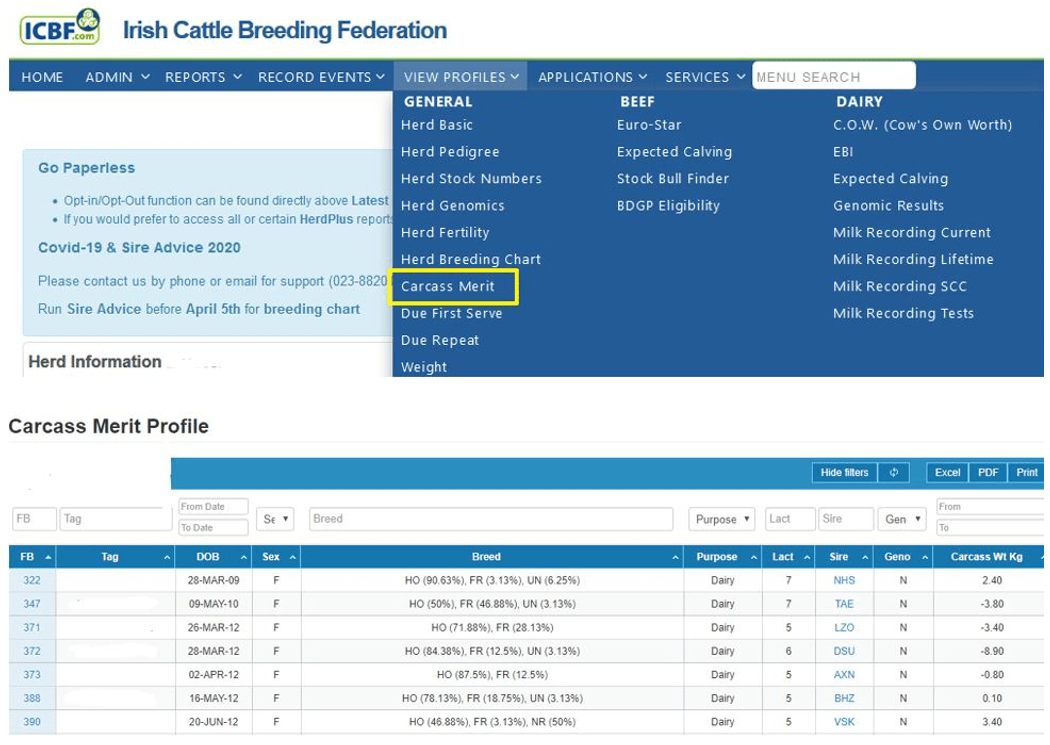Image resolution: width=1050 pixels, height=745 pixels.
Task: Open Milk Recording Lifetime
Action: click(913, 259)
